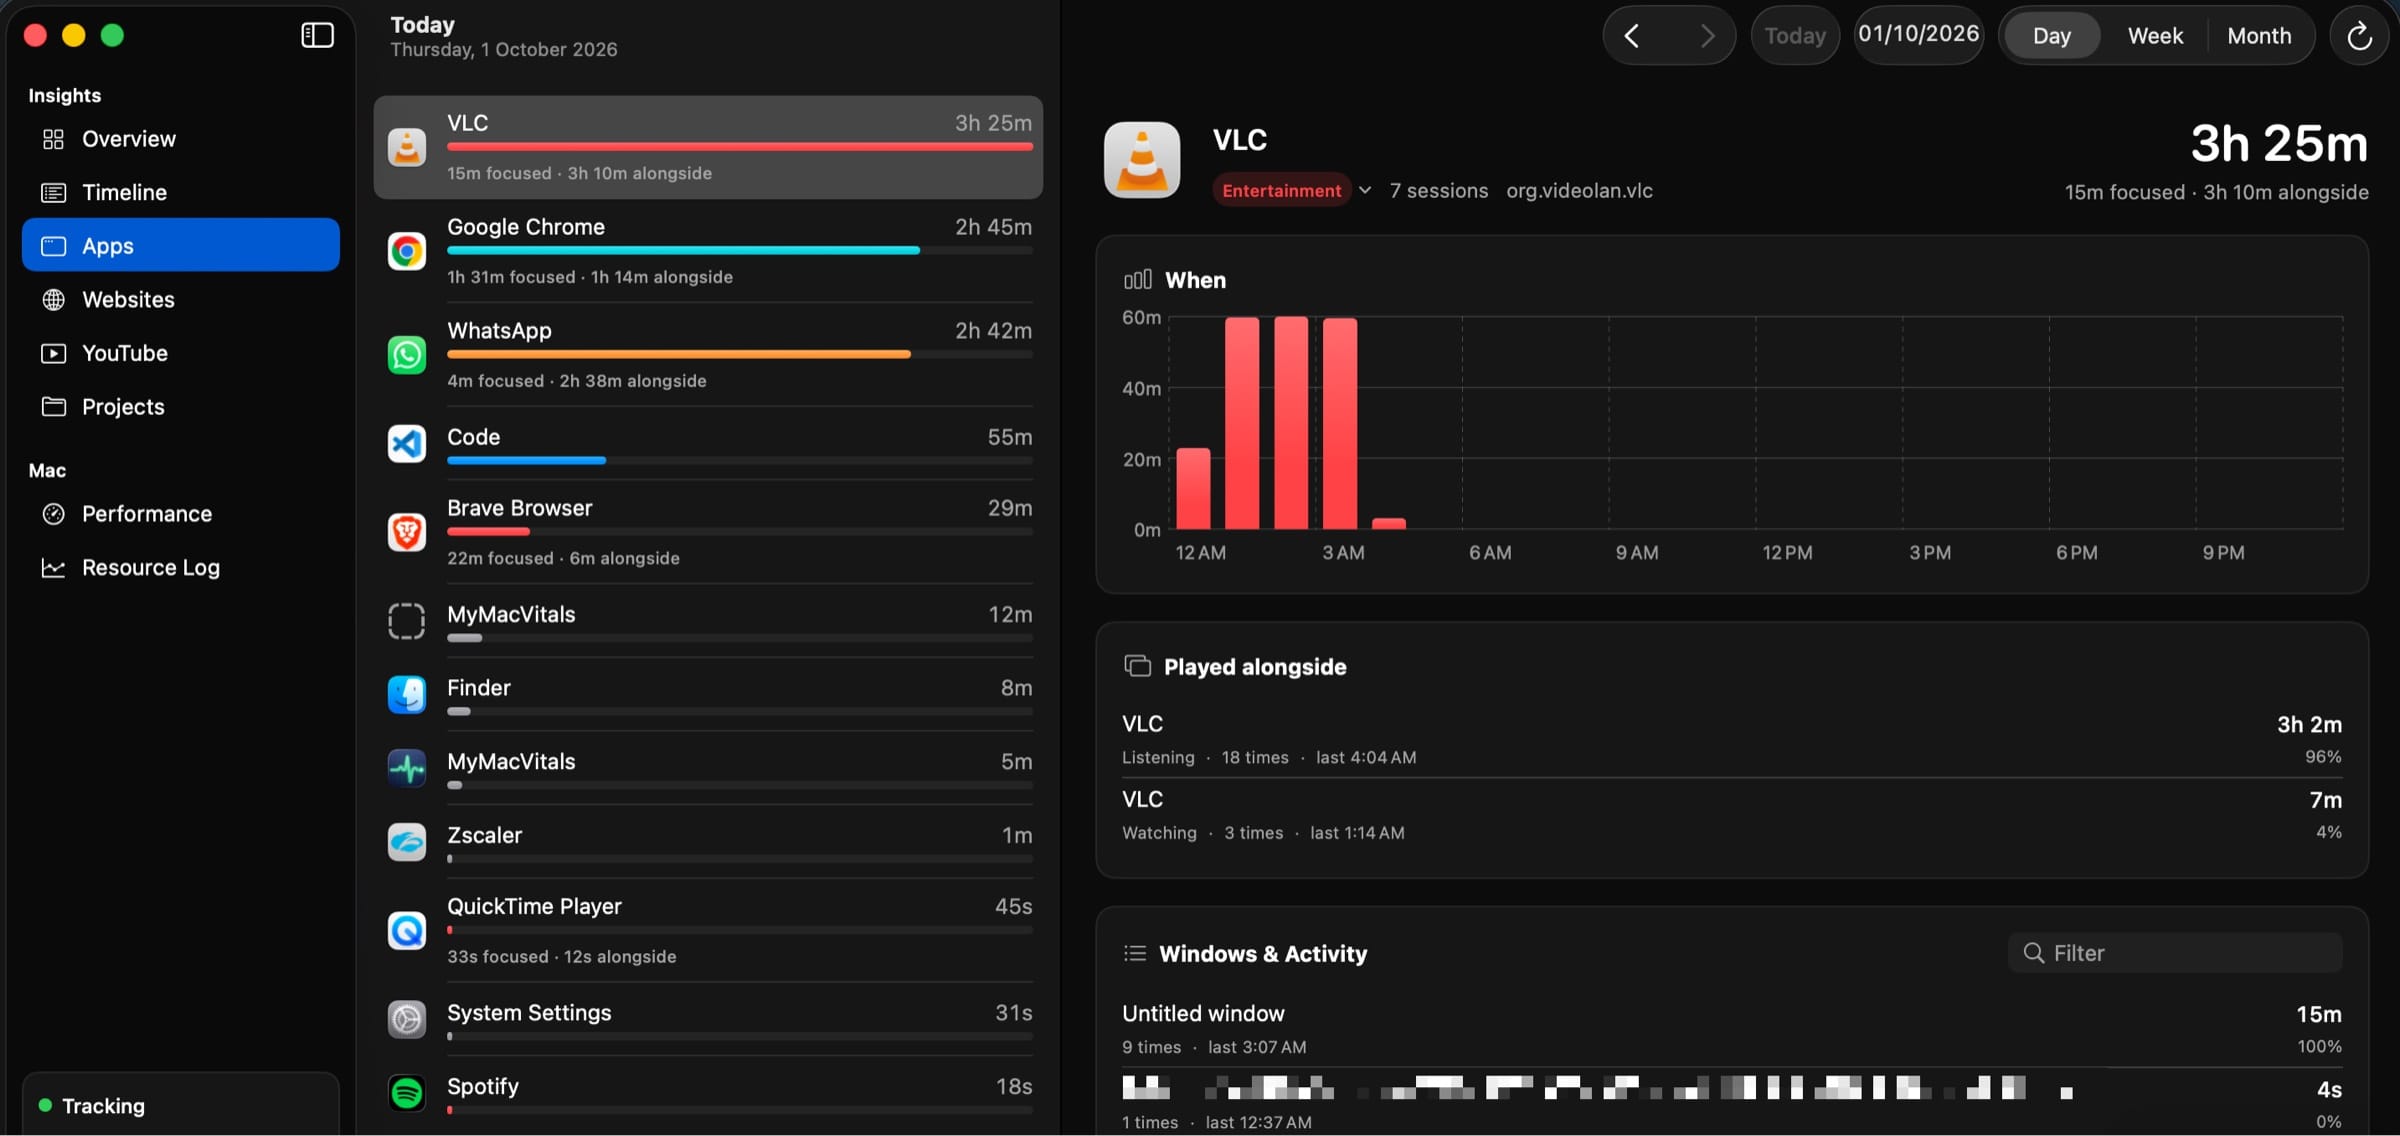Select the Zscaler app icon
This screenshot has width=2400, height=1136.
click(407, 842)
